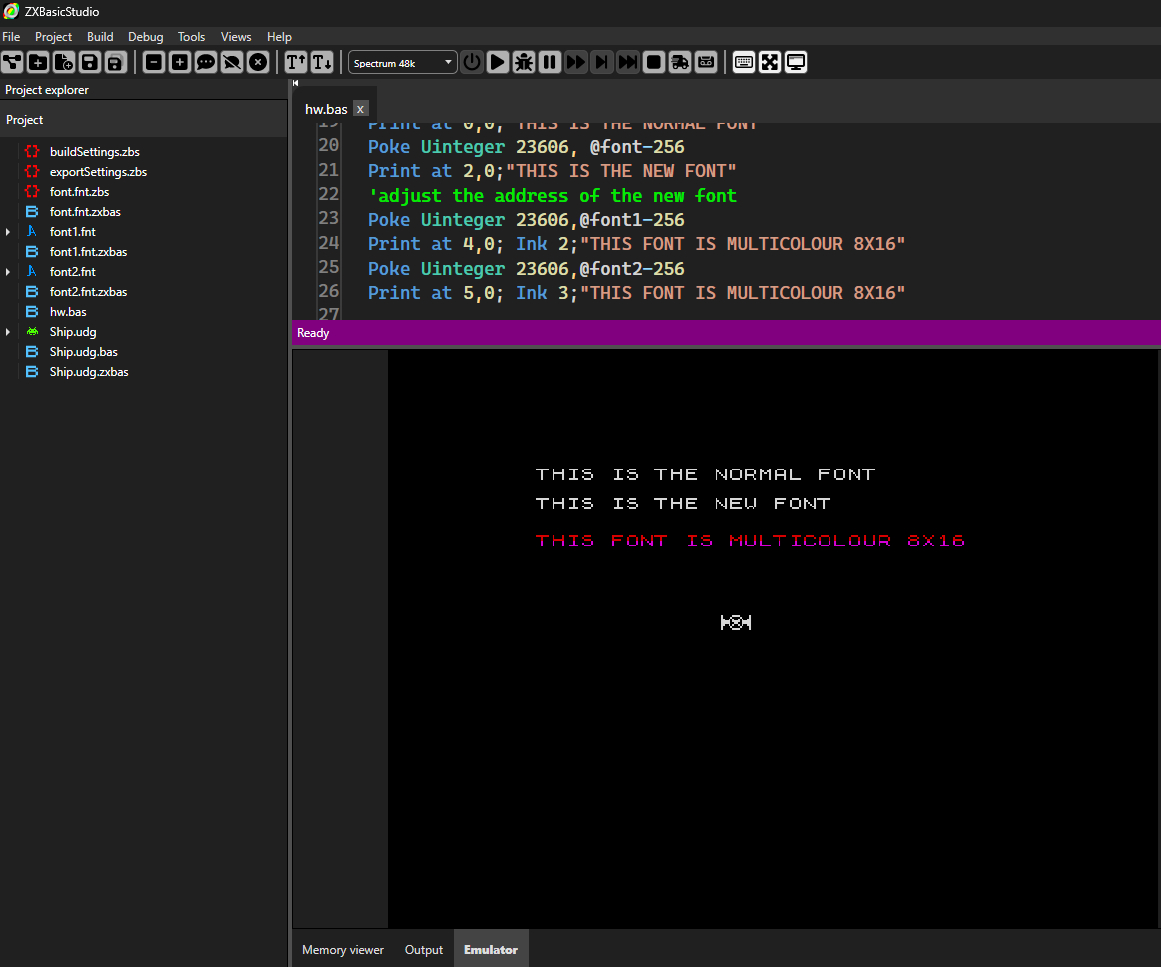
Task: Decrease the editor font size icon
Action: click(x=322, y=62)
